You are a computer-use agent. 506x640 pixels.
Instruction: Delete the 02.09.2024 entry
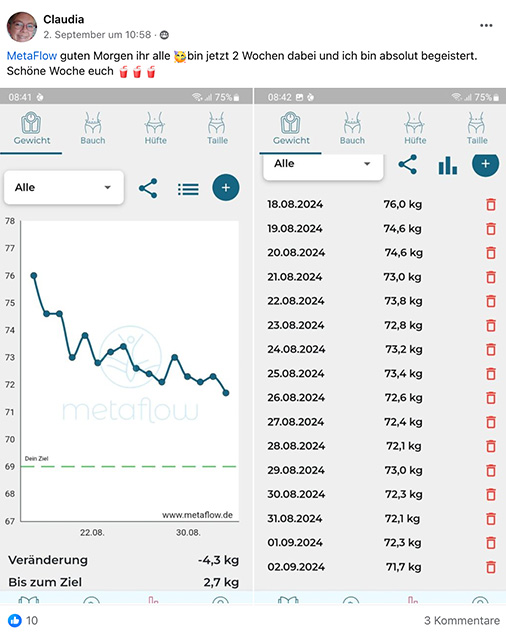pos(491,567)
